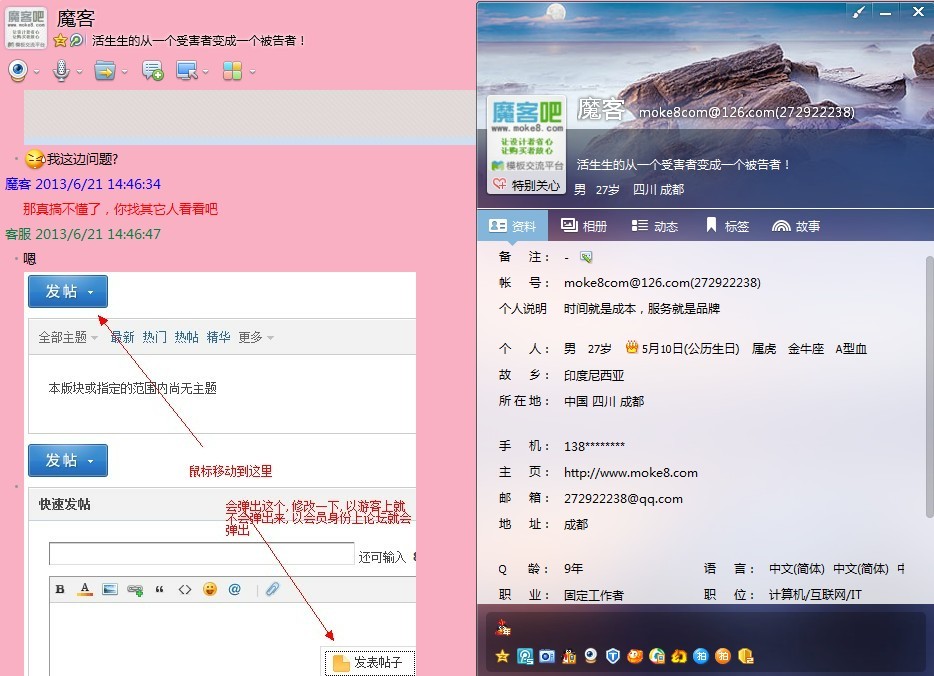This screenshot has width=934, height=676.
Task: Choose font color A in post editor
Action: click(x=85, y=589)
